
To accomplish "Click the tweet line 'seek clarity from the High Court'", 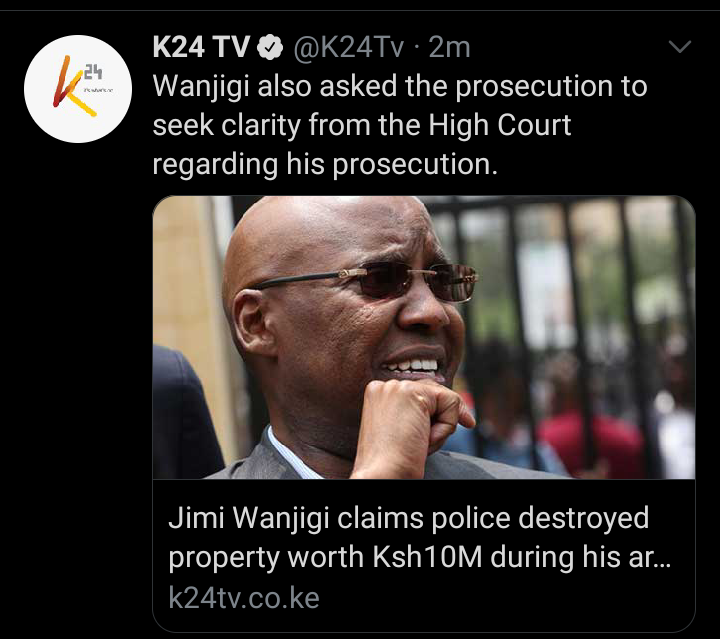I will [x=362, y=125].
